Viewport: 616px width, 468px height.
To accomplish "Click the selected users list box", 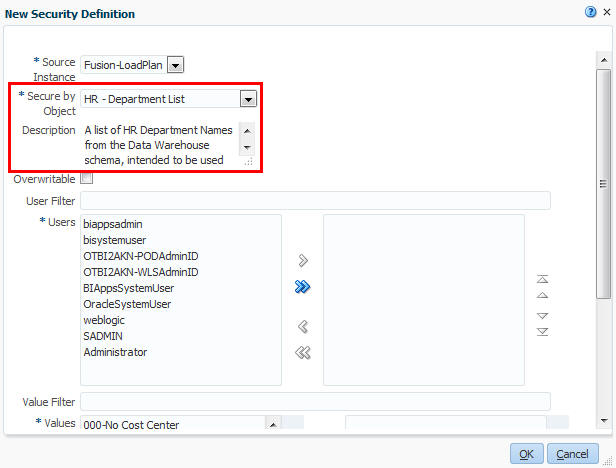I will (x=424, y=300).
